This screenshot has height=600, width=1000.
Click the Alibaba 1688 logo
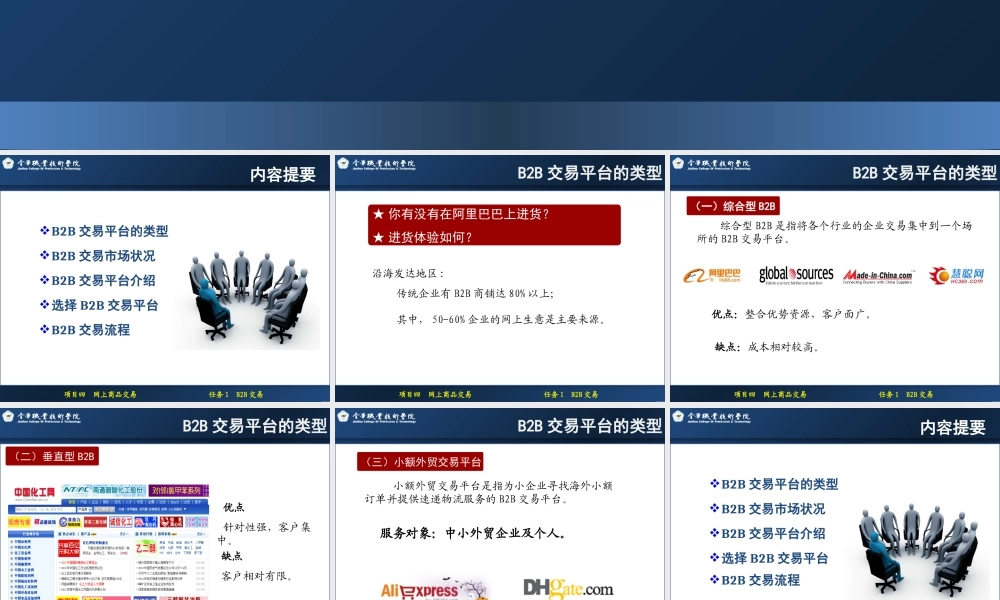712,275
